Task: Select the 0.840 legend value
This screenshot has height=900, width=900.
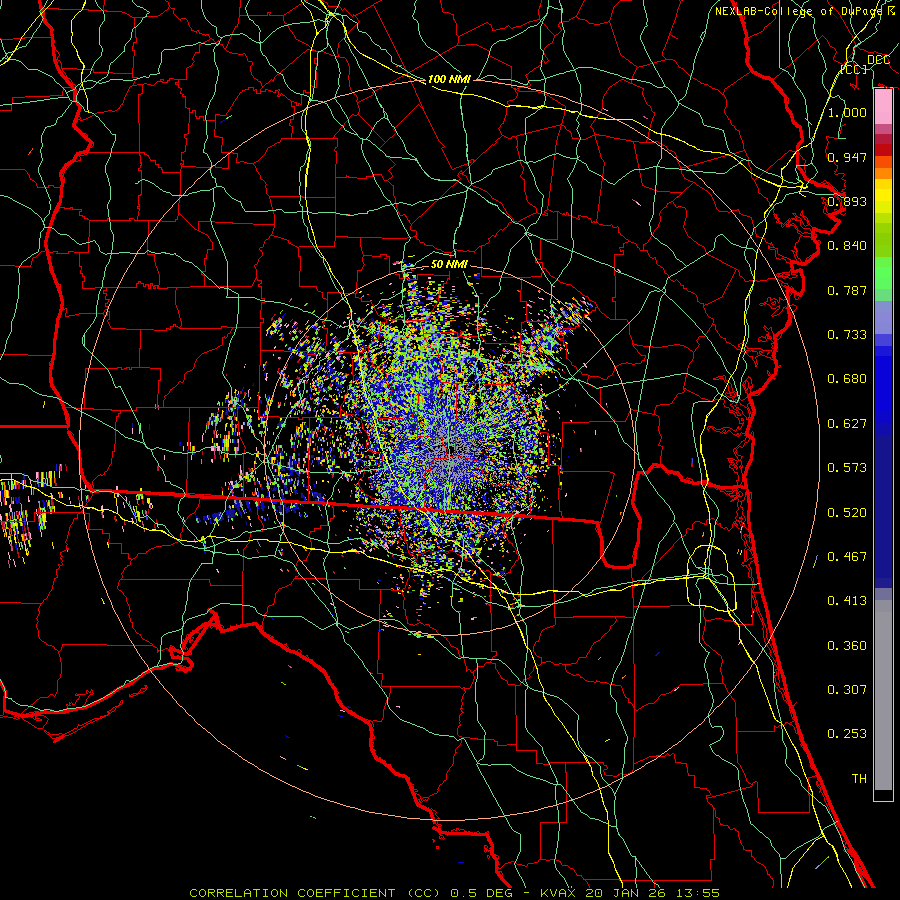Action: pyautogui.click(x=847, y=246)
